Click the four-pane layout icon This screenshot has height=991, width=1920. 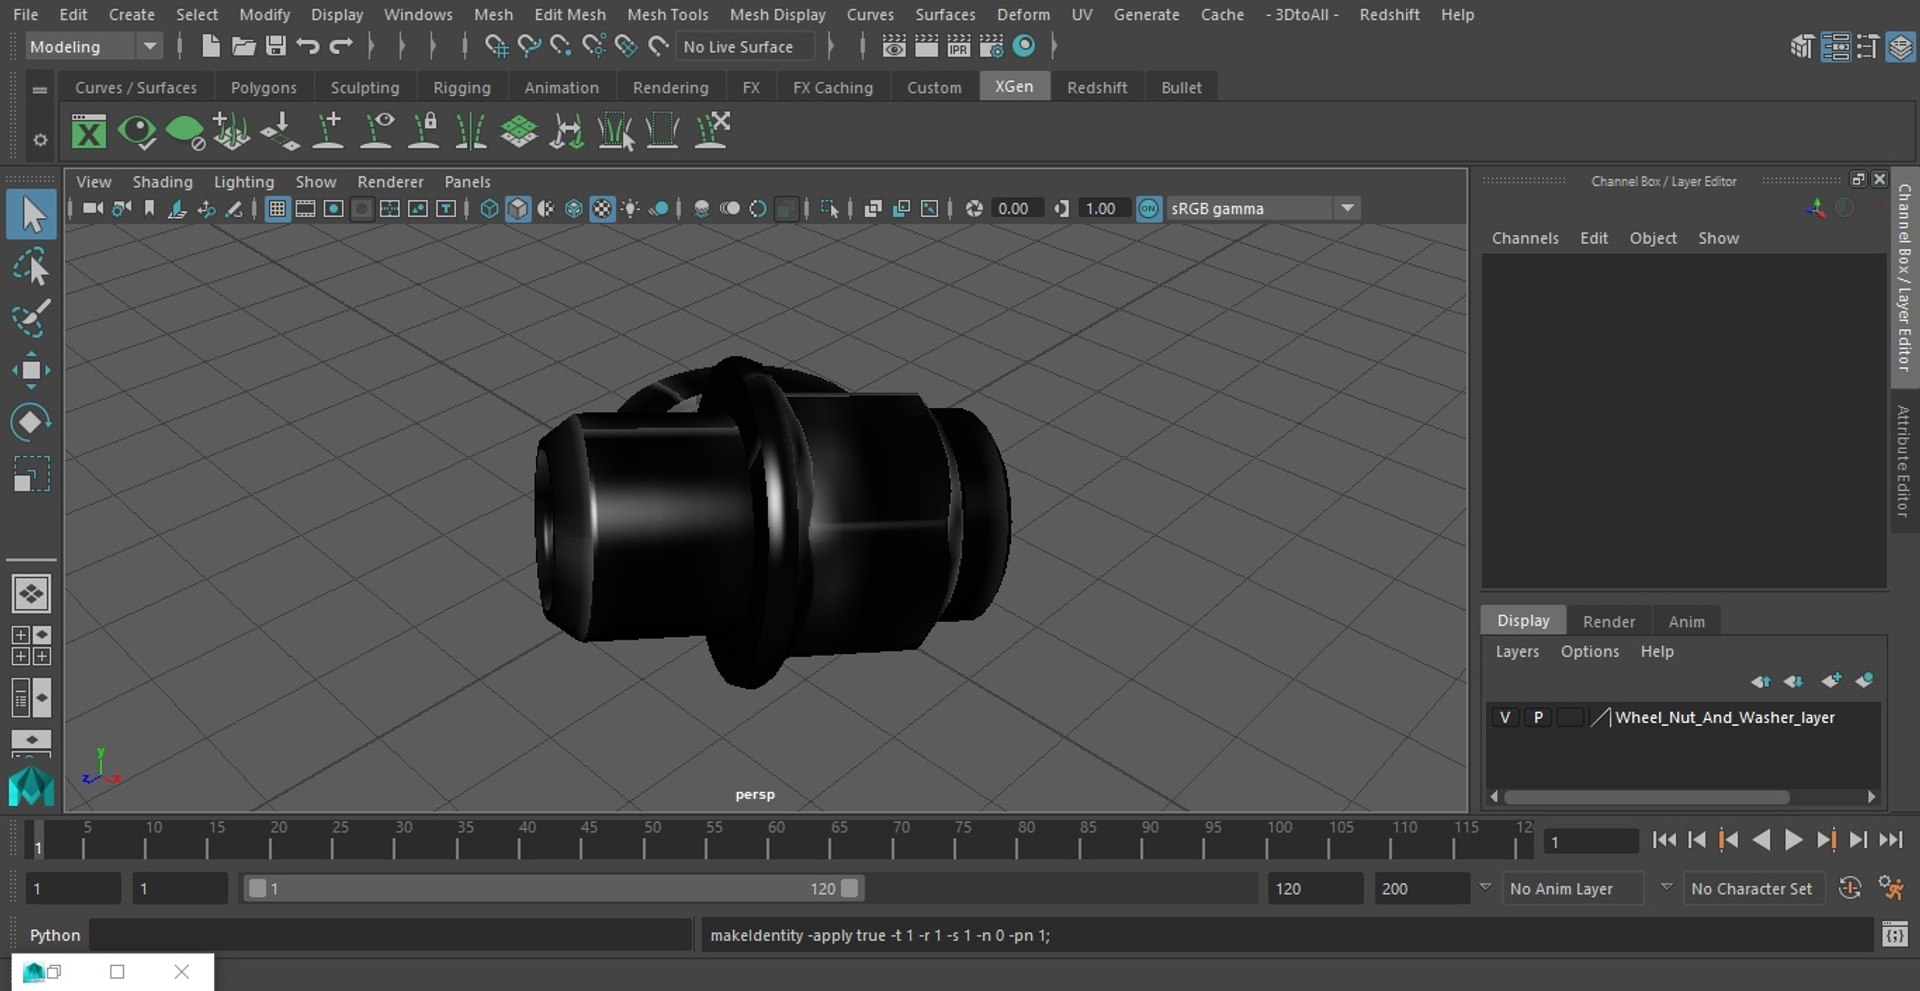pos(31,646)
